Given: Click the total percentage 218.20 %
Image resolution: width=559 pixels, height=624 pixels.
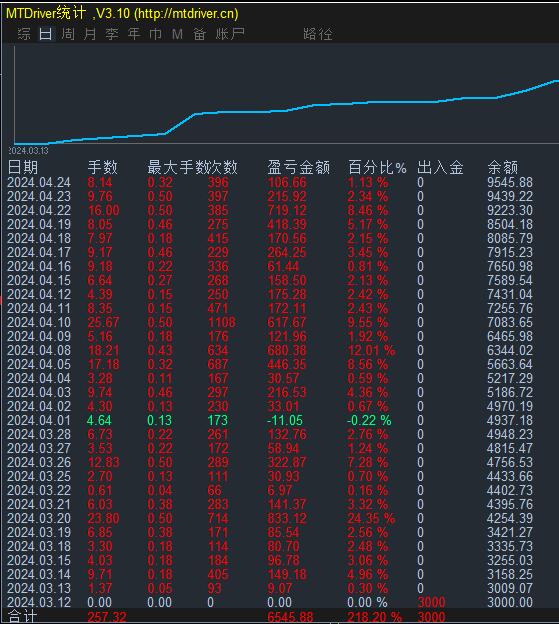Looking at the screenshot, I should click(374, 617).
